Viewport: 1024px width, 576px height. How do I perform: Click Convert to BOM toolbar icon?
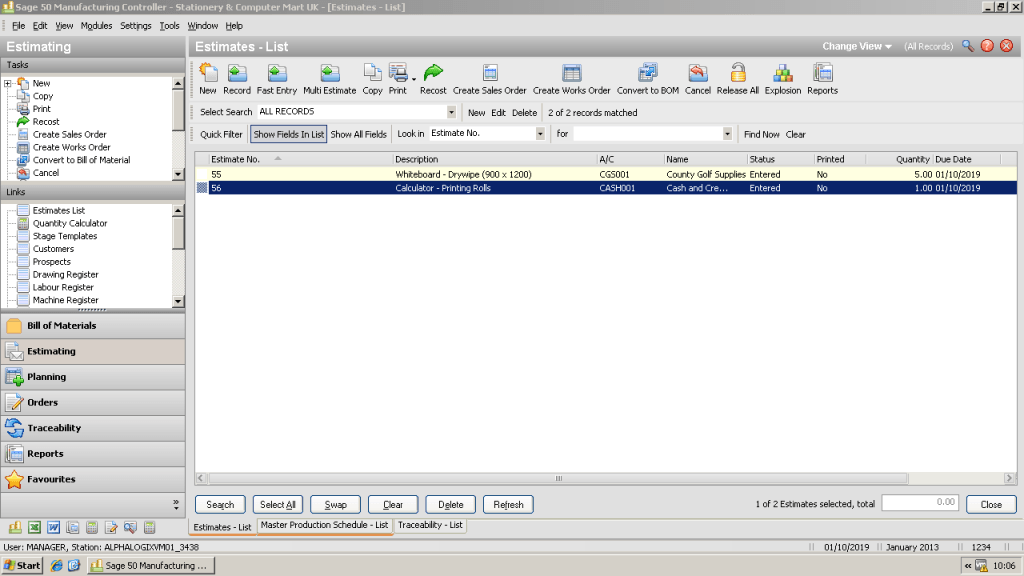pos(648,80)
